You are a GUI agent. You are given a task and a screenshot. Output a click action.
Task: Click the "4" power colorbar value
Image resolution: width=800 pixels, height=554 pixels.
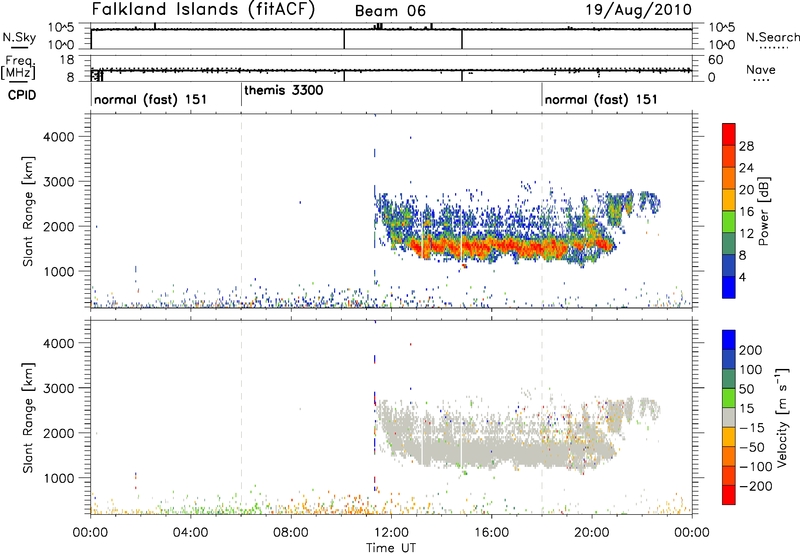743,277
